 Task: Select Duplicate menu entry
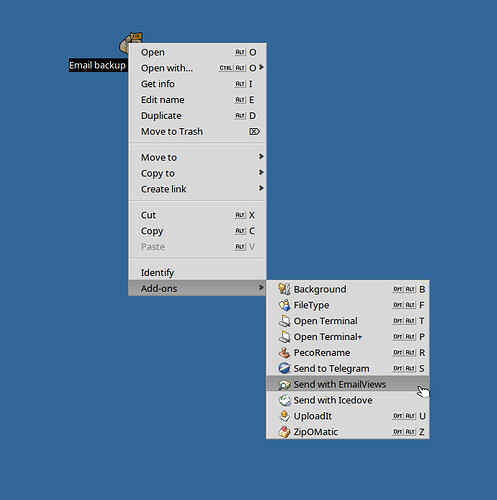197,116
